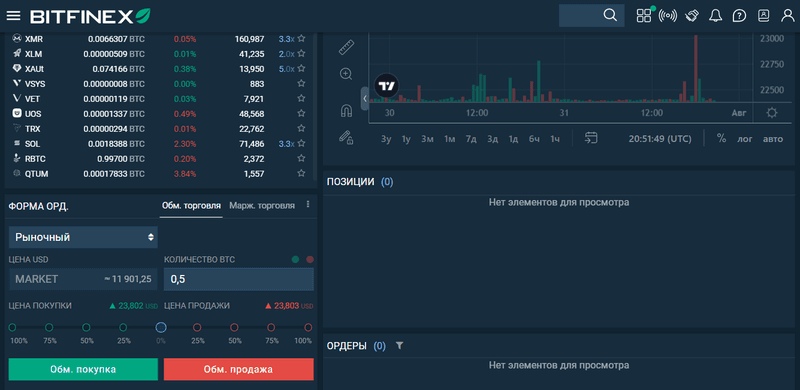Screen dimensions: 800x390
Task: Set the center 0% slider handle
Action: 161,327
